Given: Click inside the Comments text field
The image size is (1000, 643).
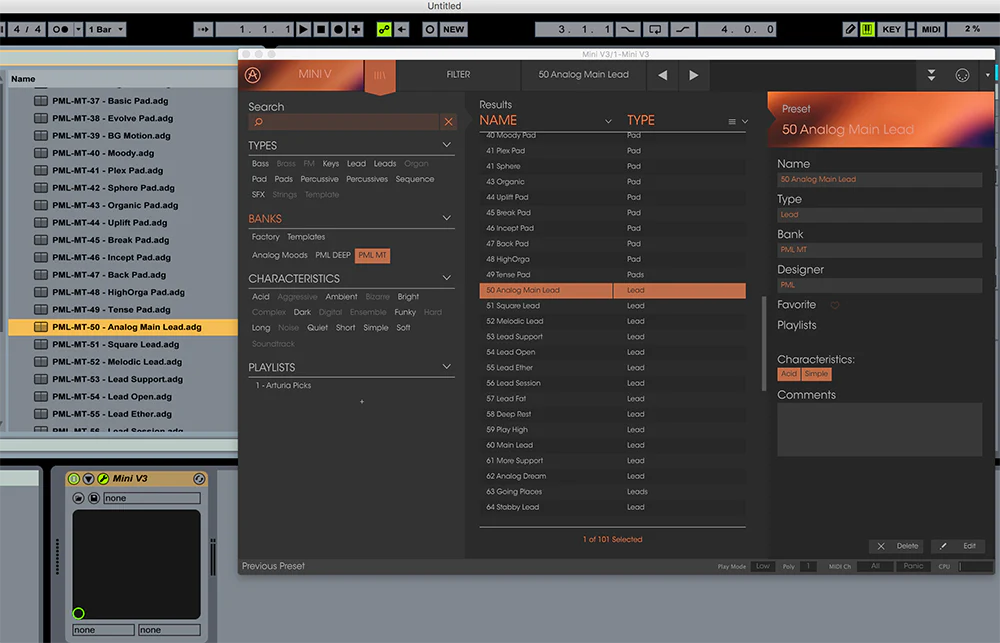Looking at the screenshot, I should click(x=879, y=430).
